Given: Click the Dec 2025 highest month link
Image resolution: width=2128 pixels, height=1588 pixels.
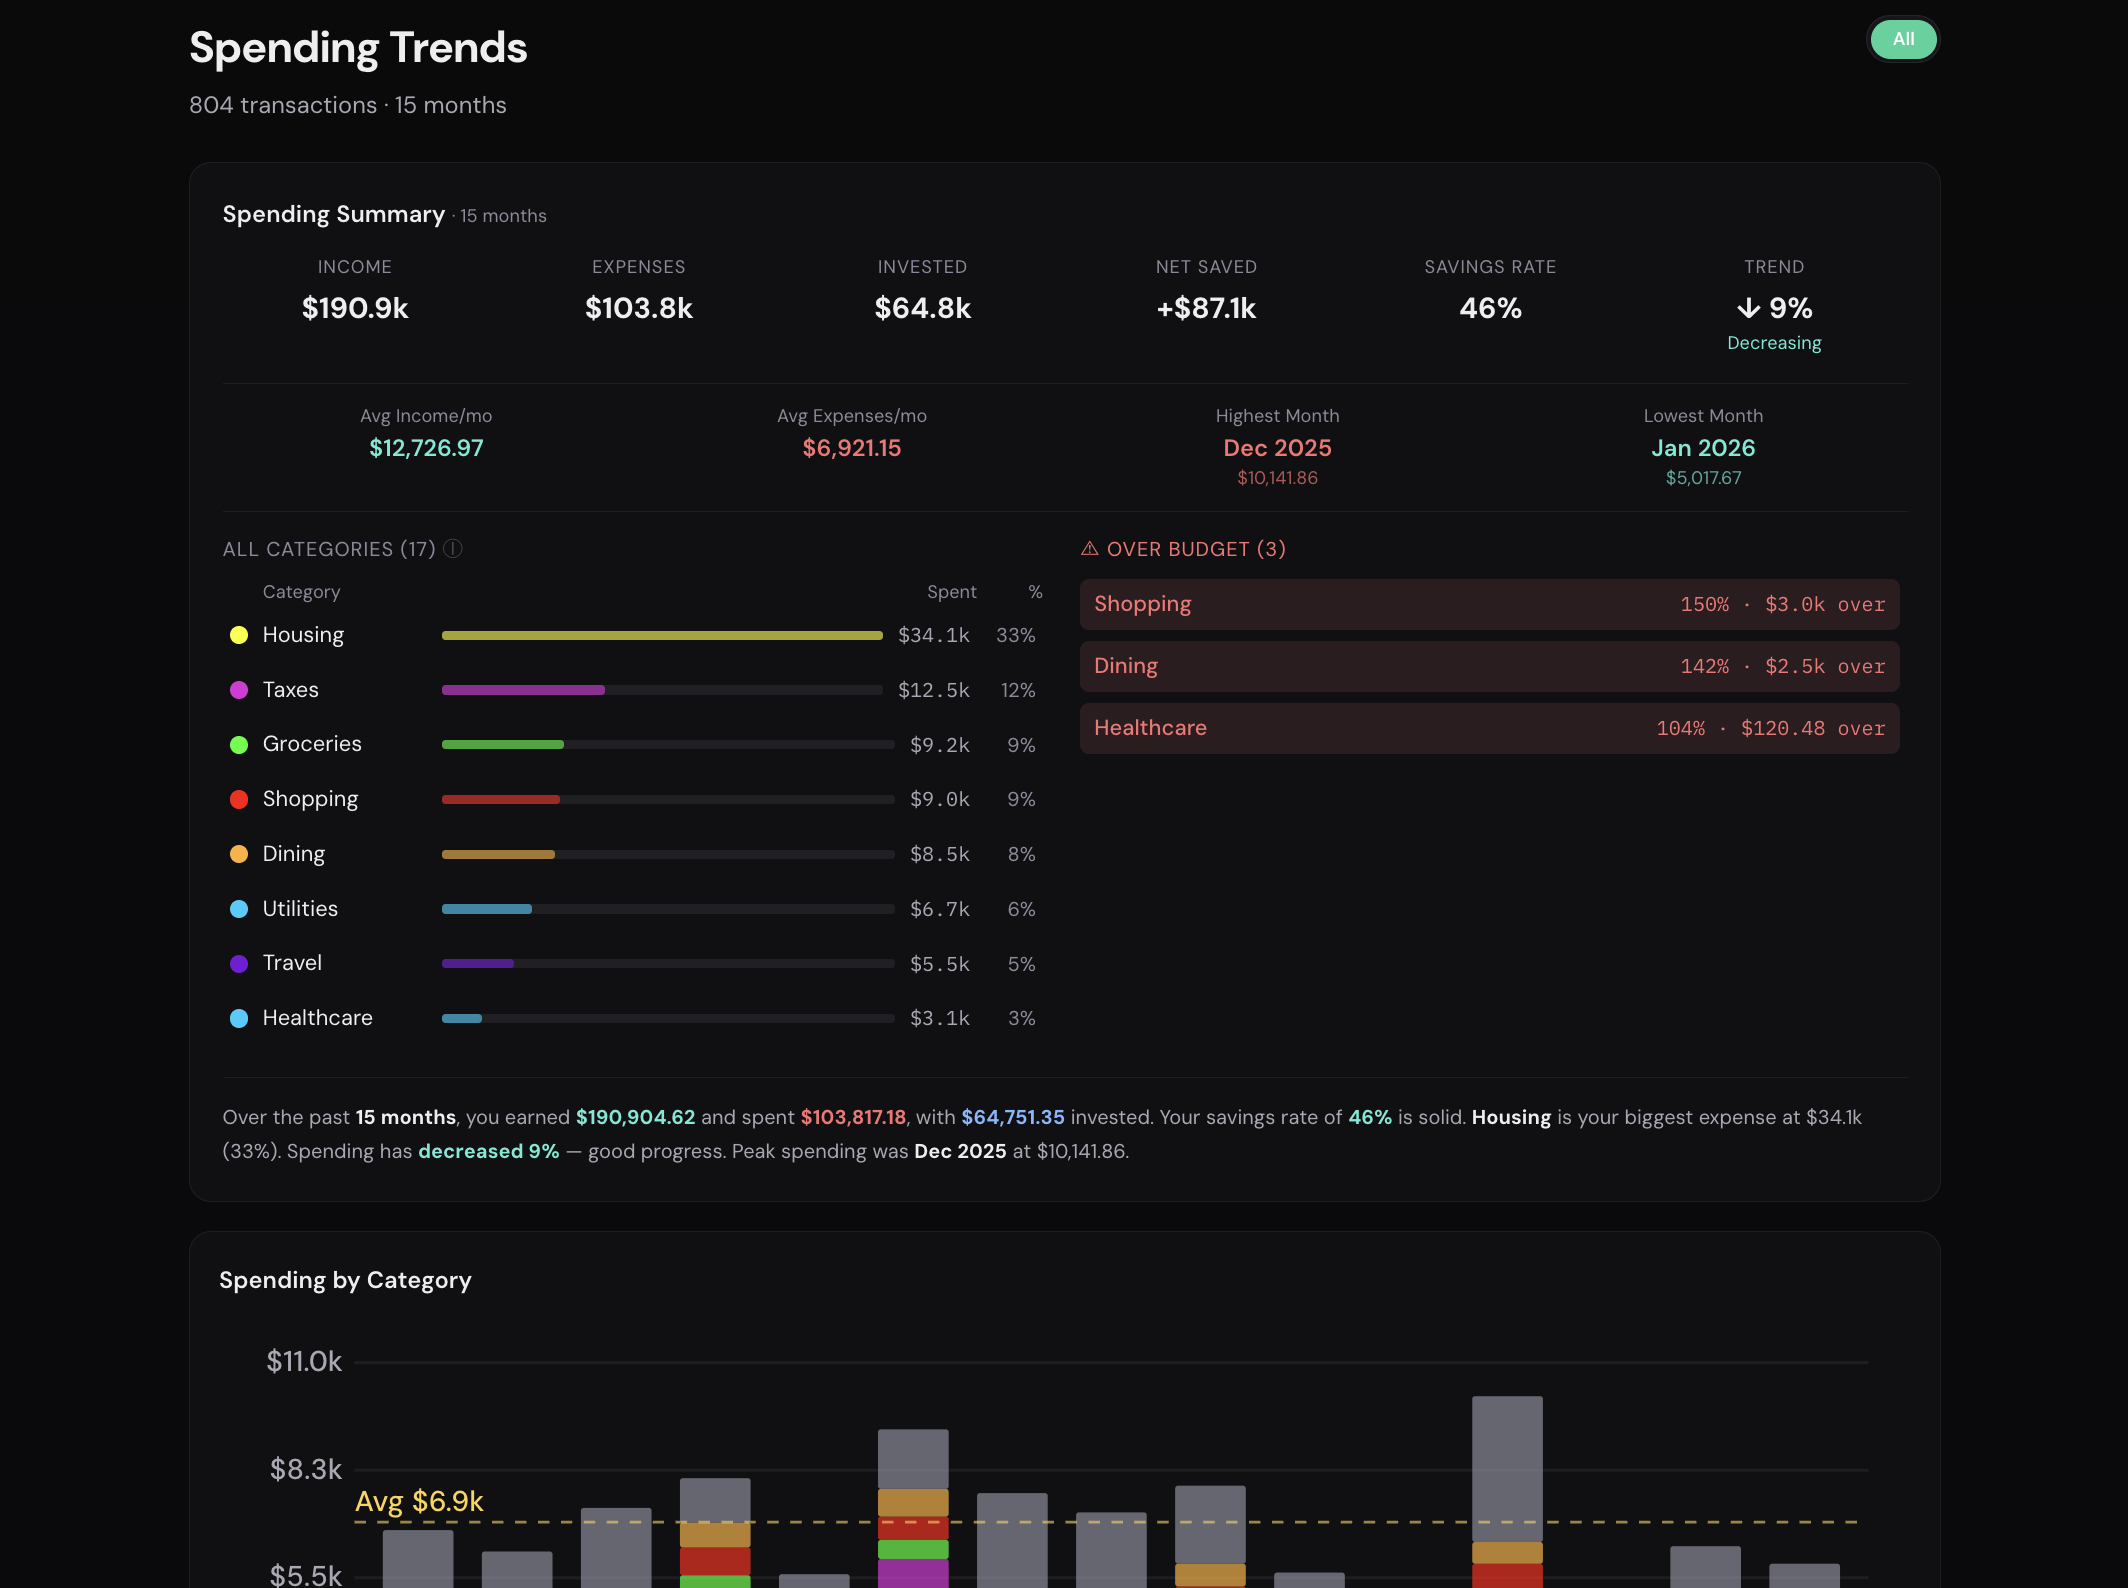Looking at the screenshot, I should 1277,448.
